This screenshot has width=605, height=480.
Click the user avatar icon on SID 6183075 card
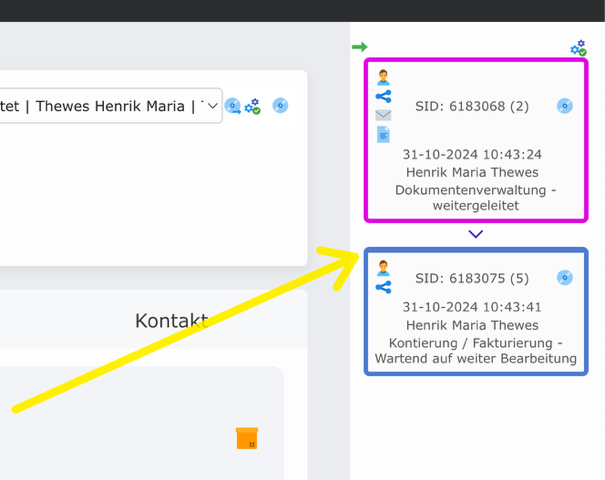[x=383, y=268]
